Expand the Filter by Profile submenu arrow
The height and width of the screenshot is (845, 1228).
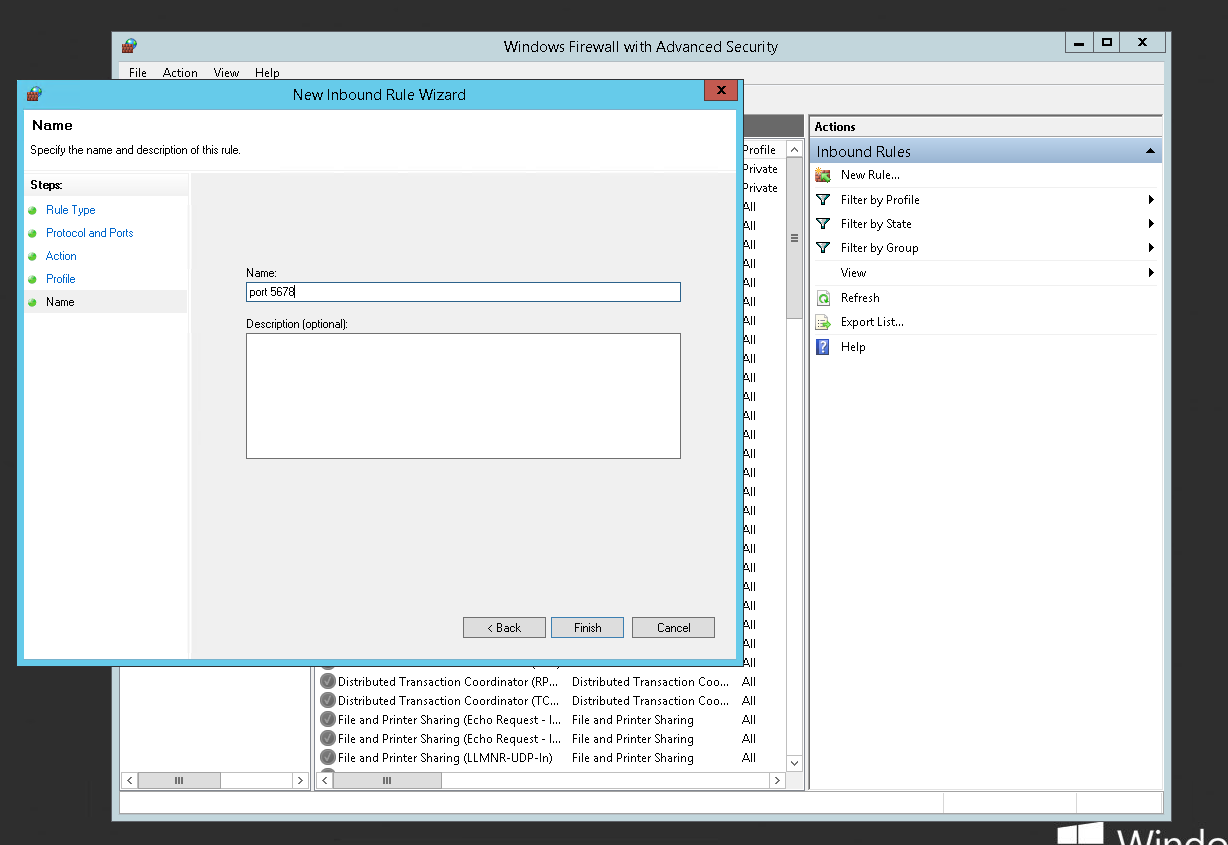[x=1151, y=200]
